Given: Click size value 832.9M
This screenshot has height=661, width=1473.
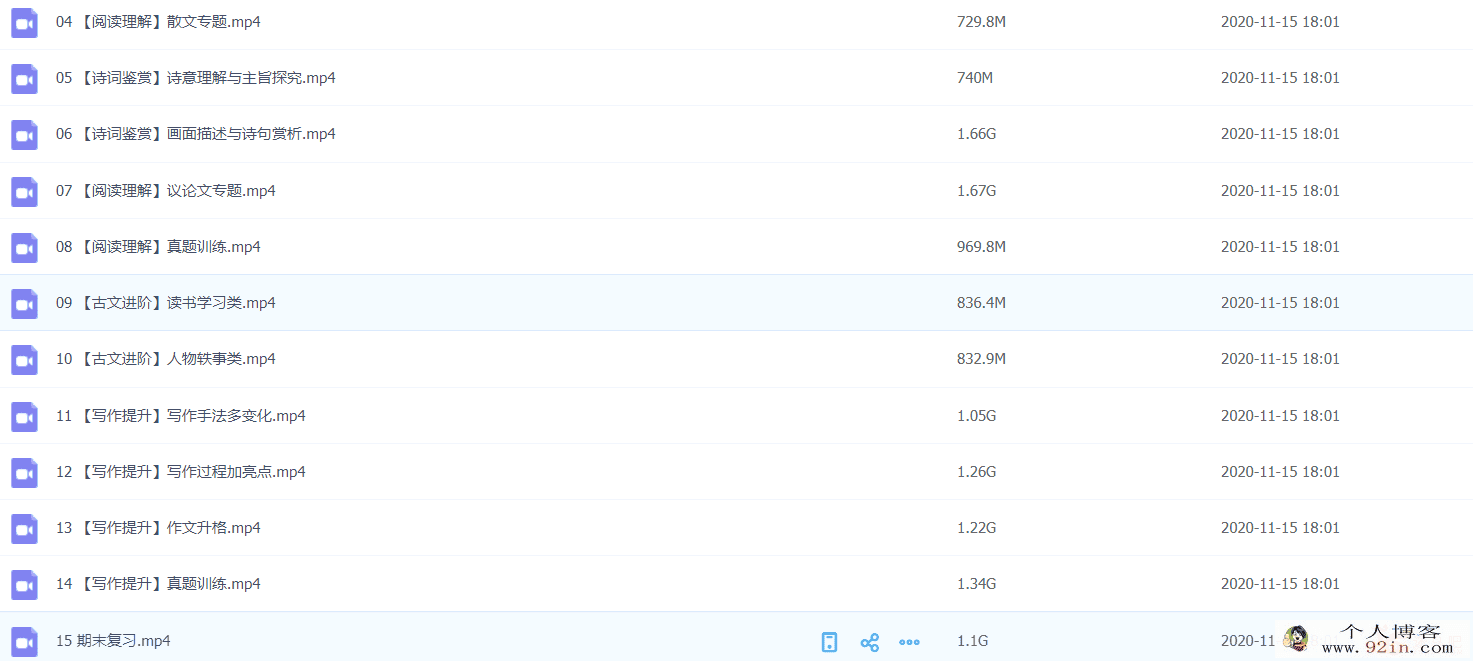Looking at the screenshot, I should coord(981,358).
